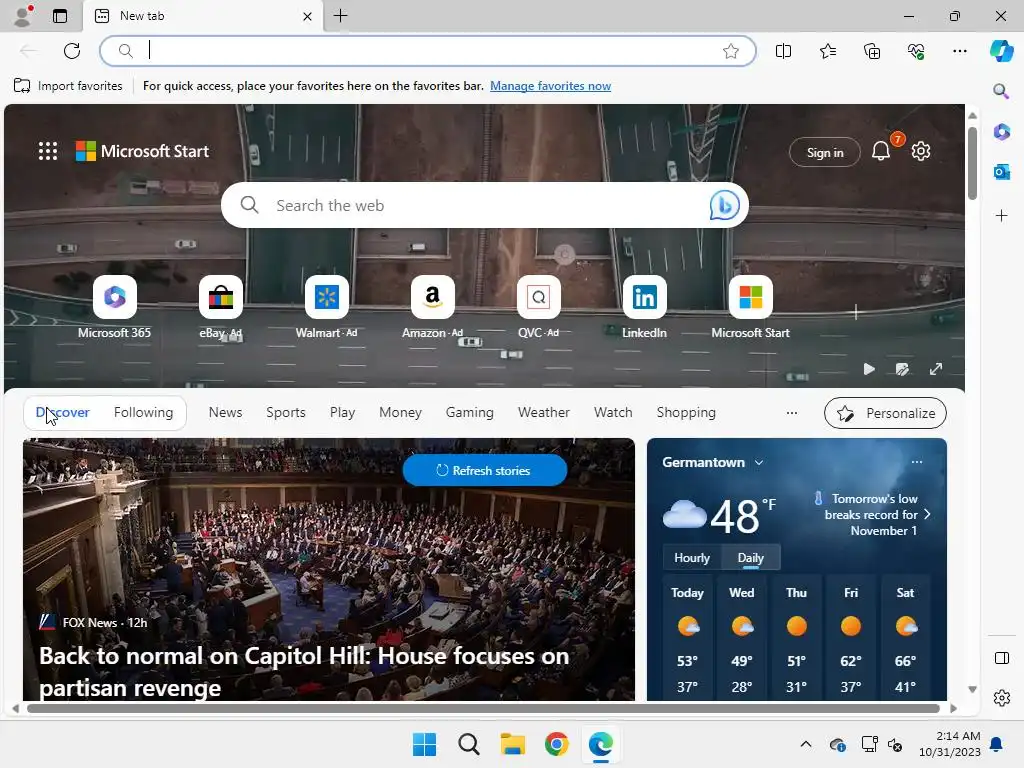1024x768 pixels.
Task: Open Browser essentials heart icon
Action: [x=916, y=51]
